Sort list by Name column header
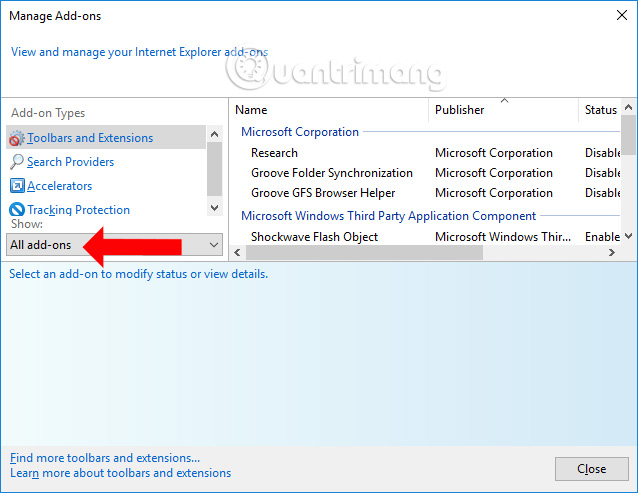The height and width of the screenshot is (493, 638). coord(330,110)
